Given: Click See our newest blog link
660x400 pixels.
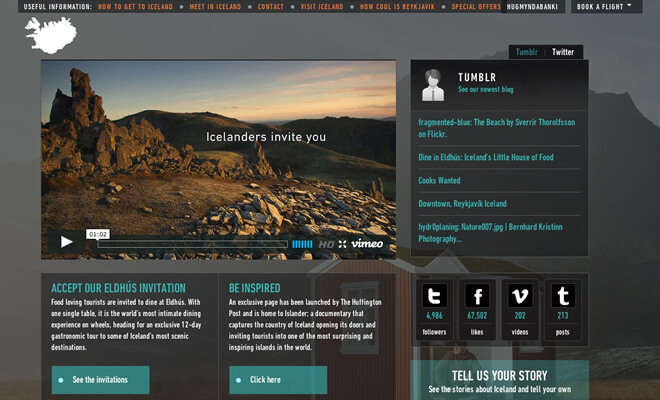Looking at the screenshot, I should coord(486,89).
